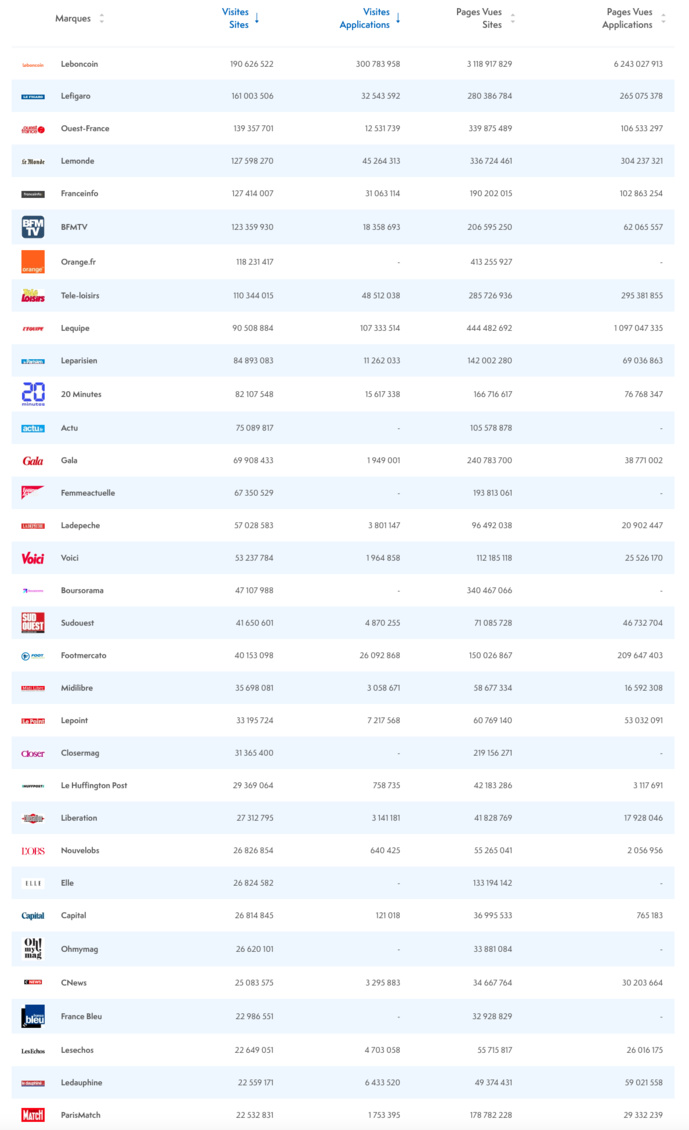This screenshot has width=689, height=1130.
Task: Click the Voici red logo
Action: pos(32,558)
